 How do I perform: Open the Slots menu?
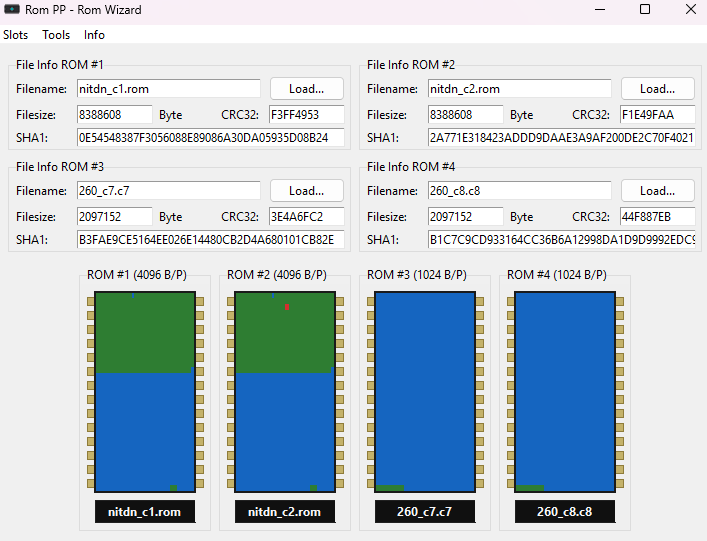tap(16, 35)
